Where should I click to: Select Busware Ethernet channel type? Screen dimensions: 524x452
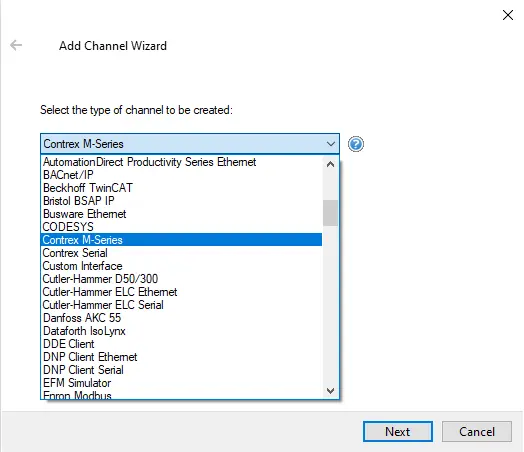[181, 214]
